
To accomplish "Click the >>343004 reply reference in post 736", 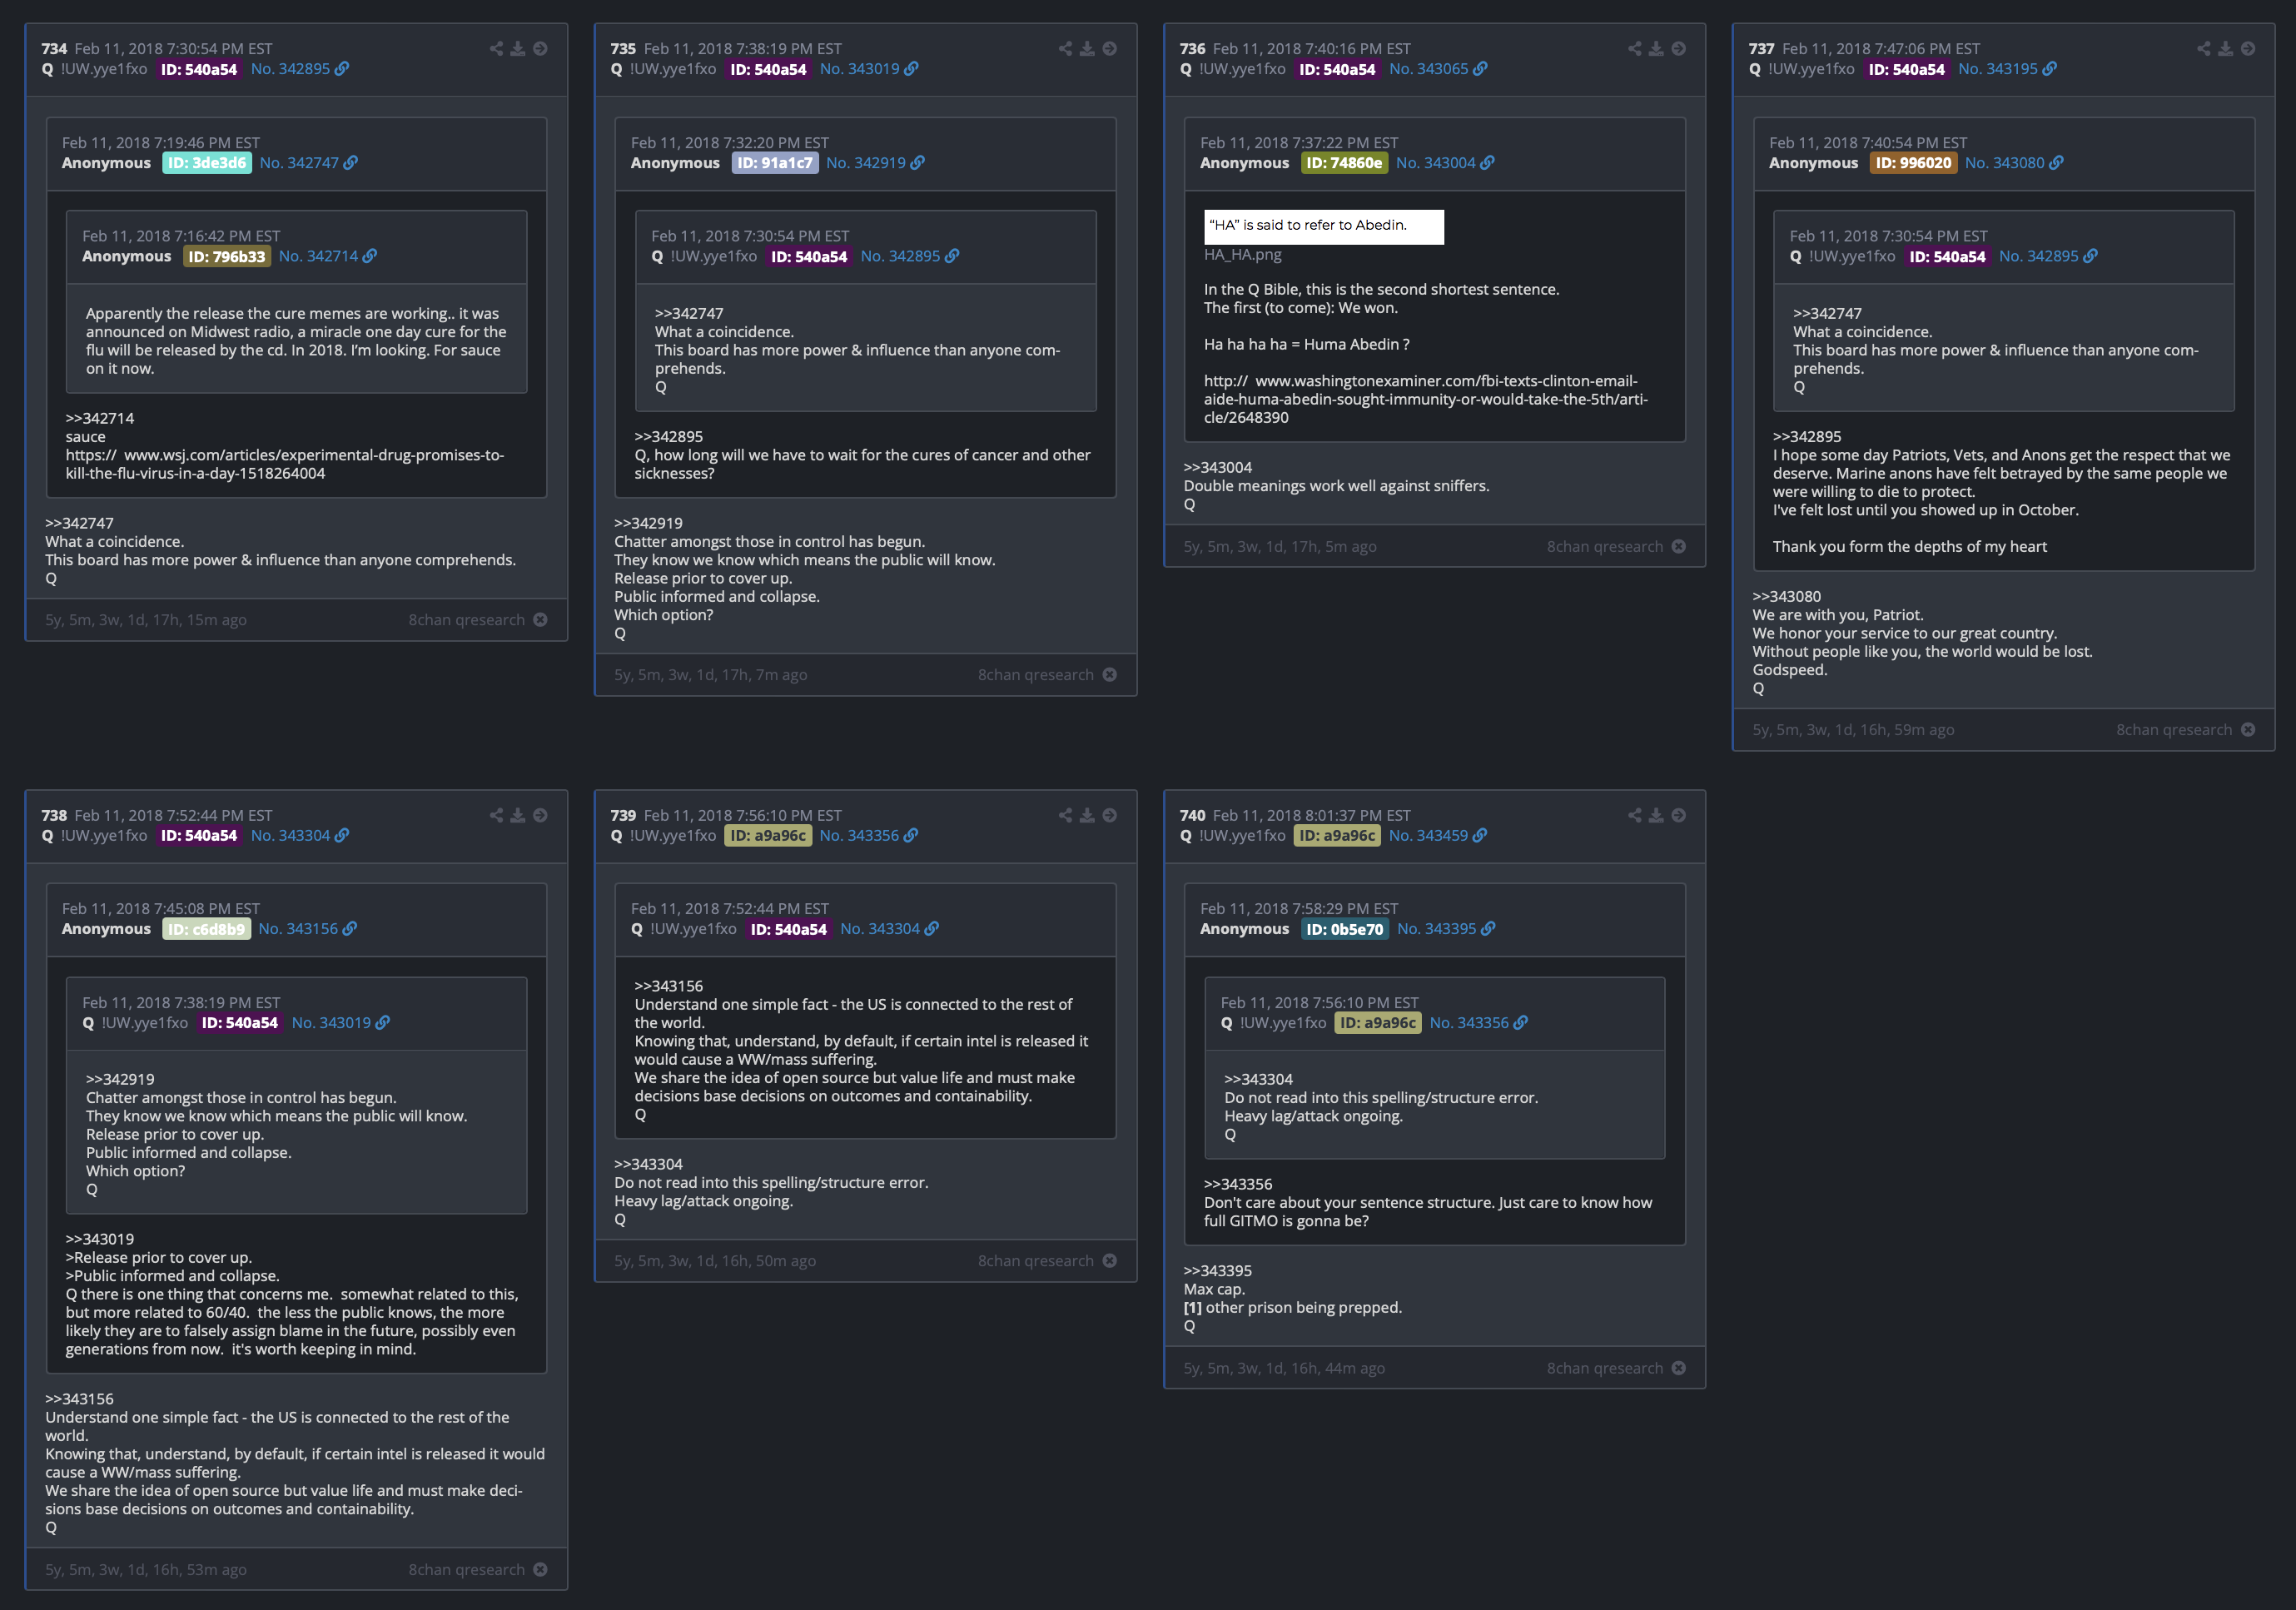I will 1218,468.
